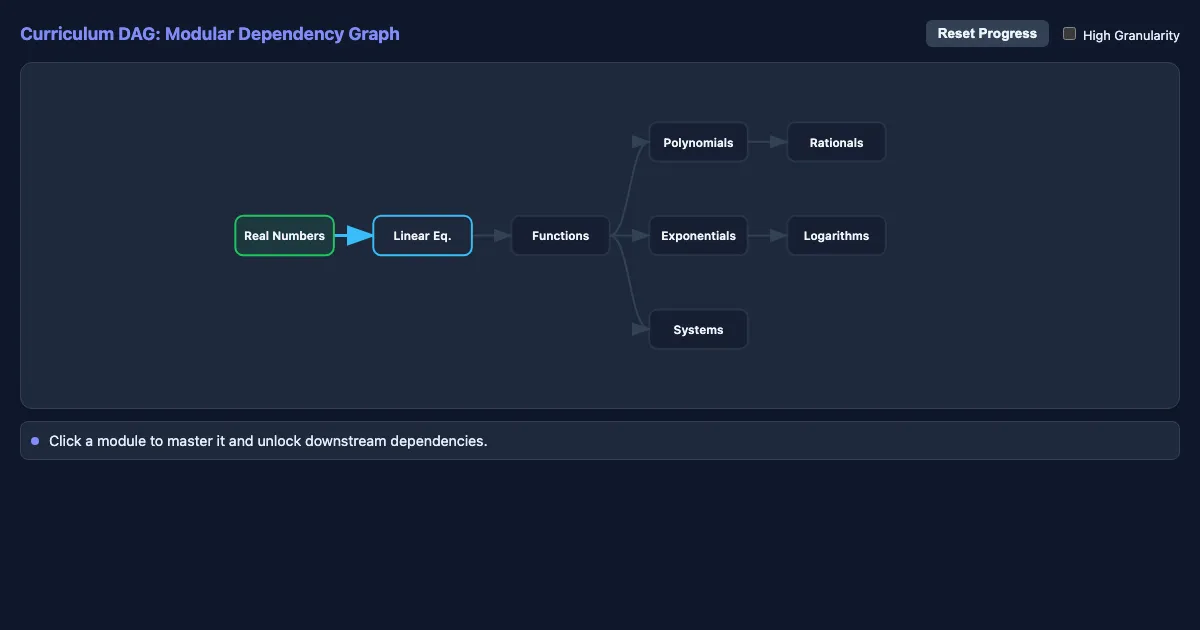1200x630 pixels.
Task: Click the Exponentials module node
Action: 698,236
